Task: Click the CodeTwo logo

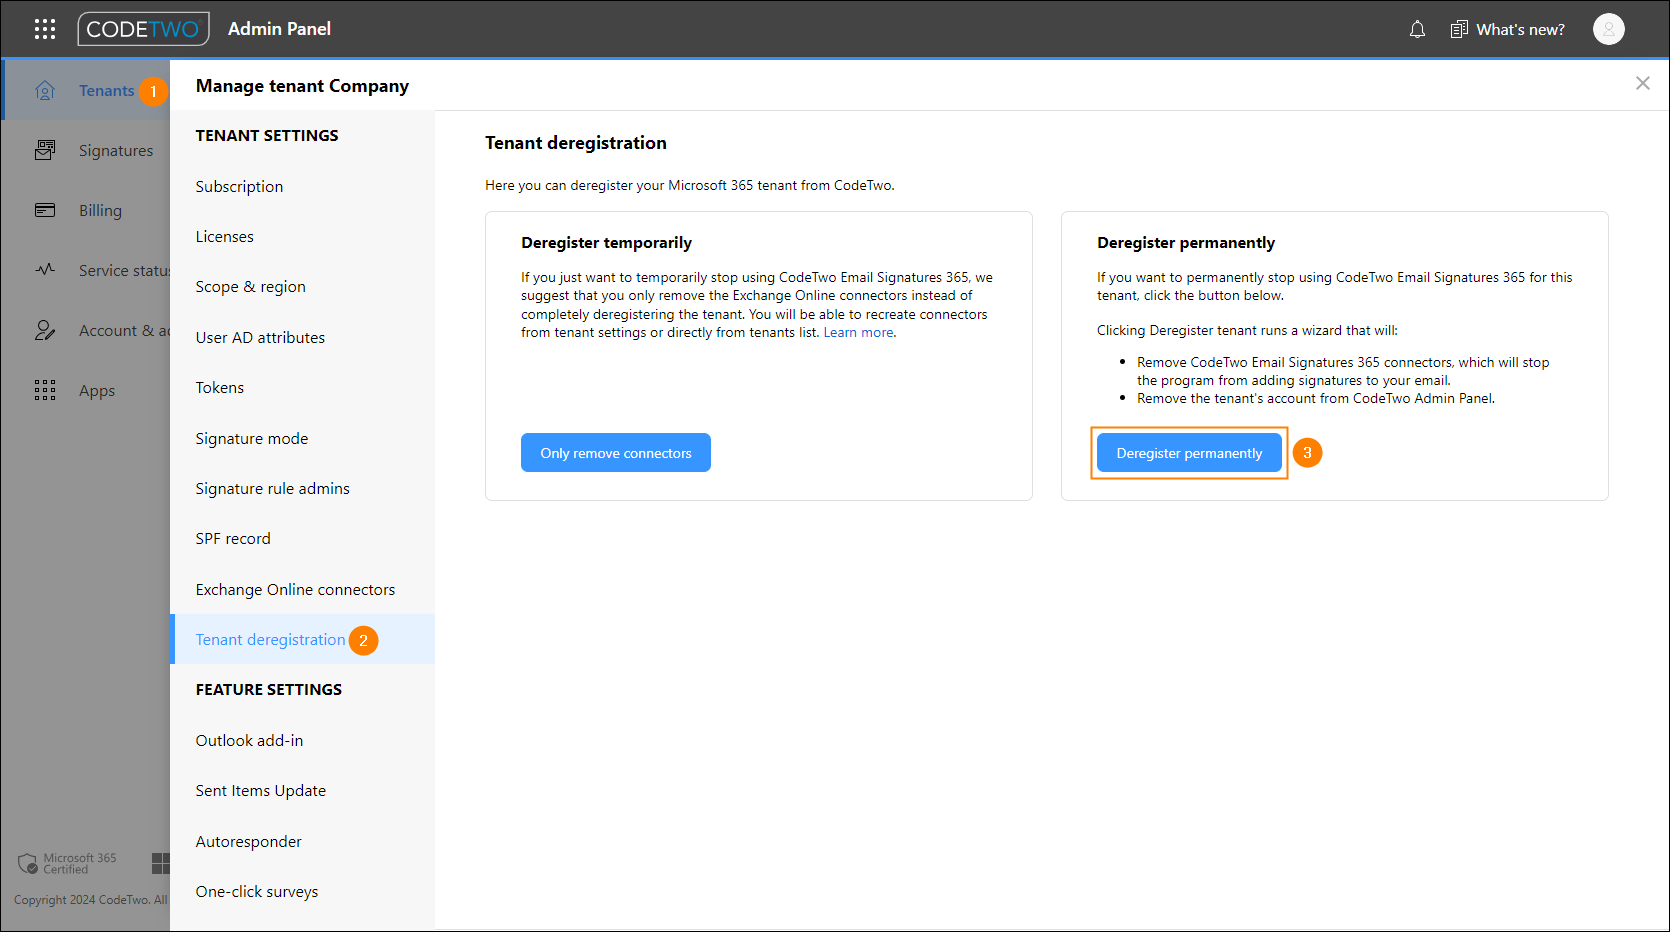Action: [x=143, y=29]
